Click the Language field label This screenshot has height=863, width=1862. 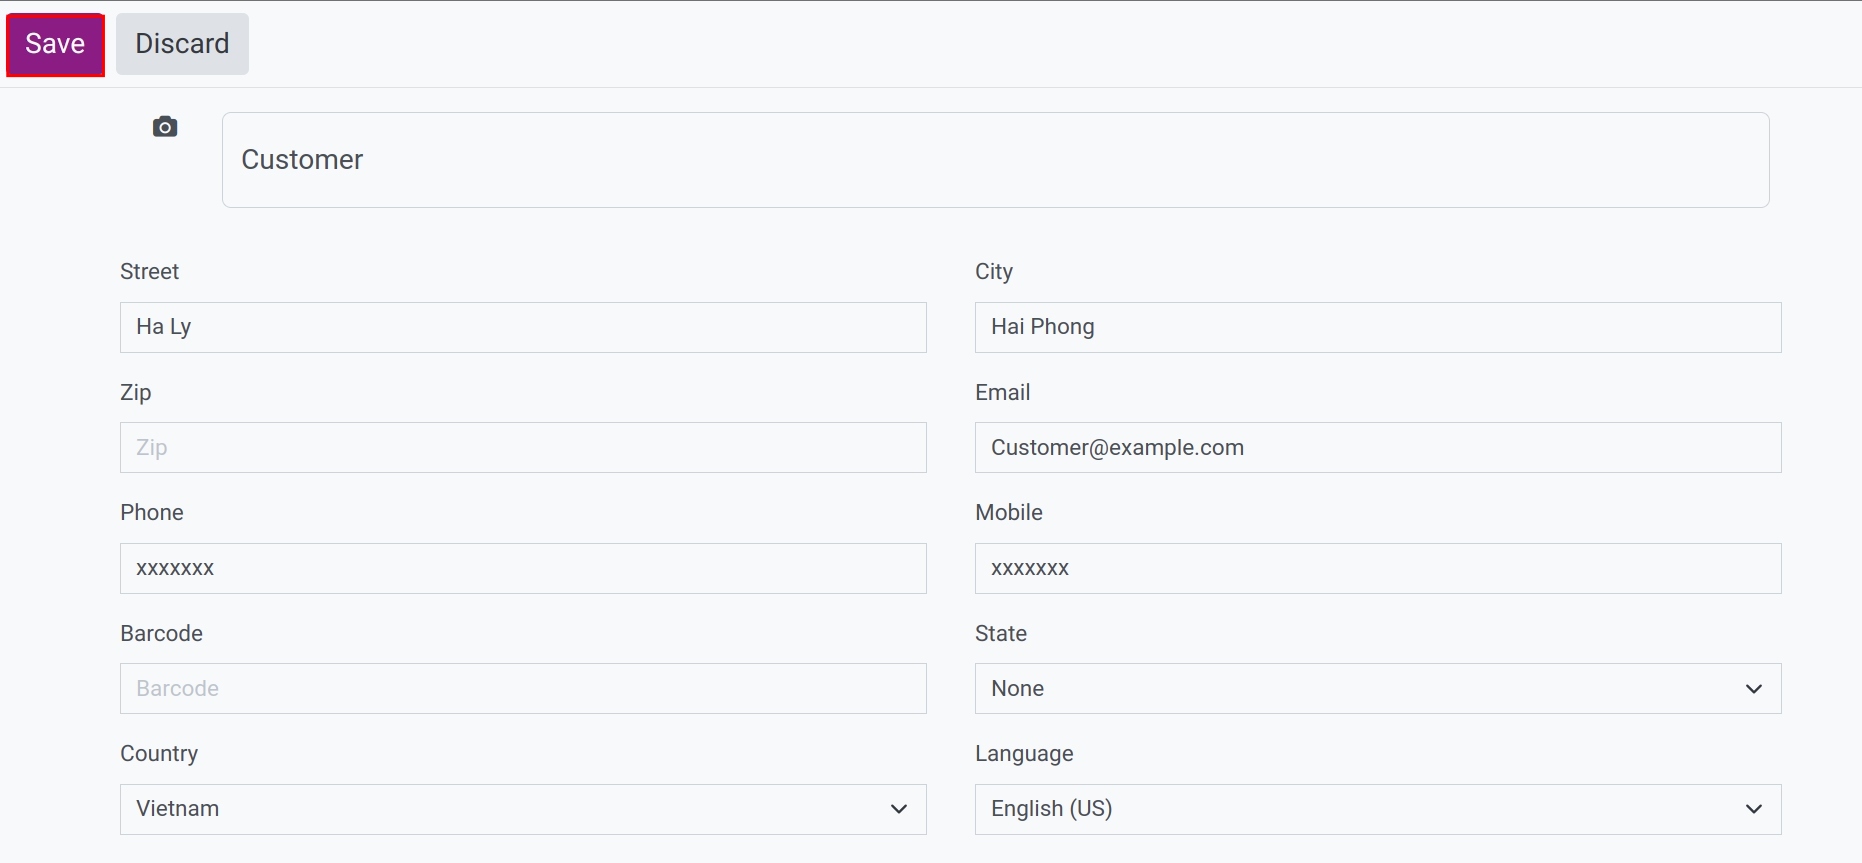1024,754
